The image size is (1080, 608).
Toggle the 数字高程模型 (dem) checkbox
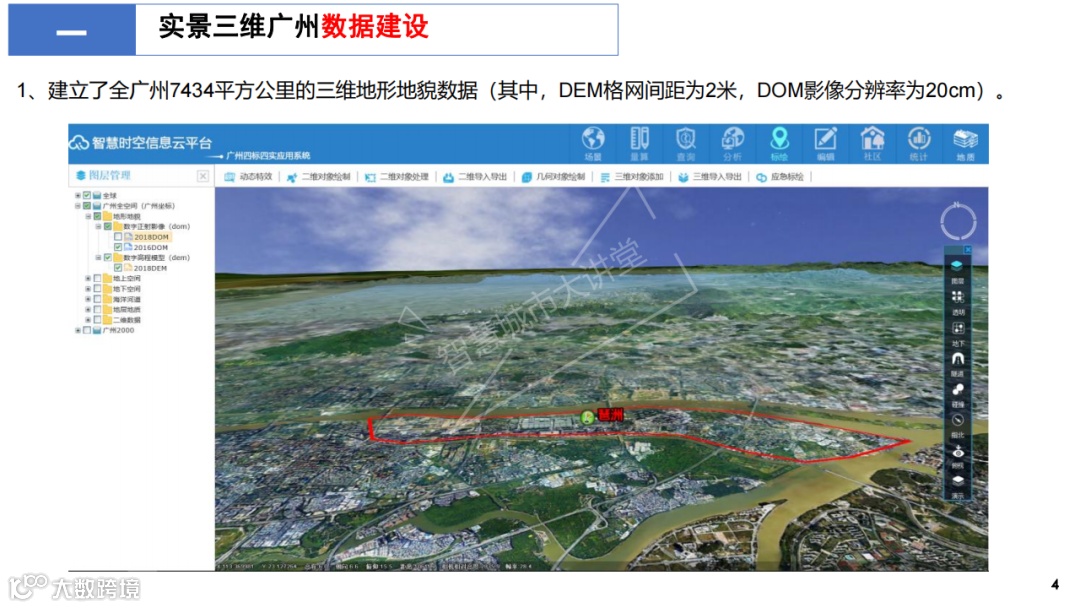107,258
